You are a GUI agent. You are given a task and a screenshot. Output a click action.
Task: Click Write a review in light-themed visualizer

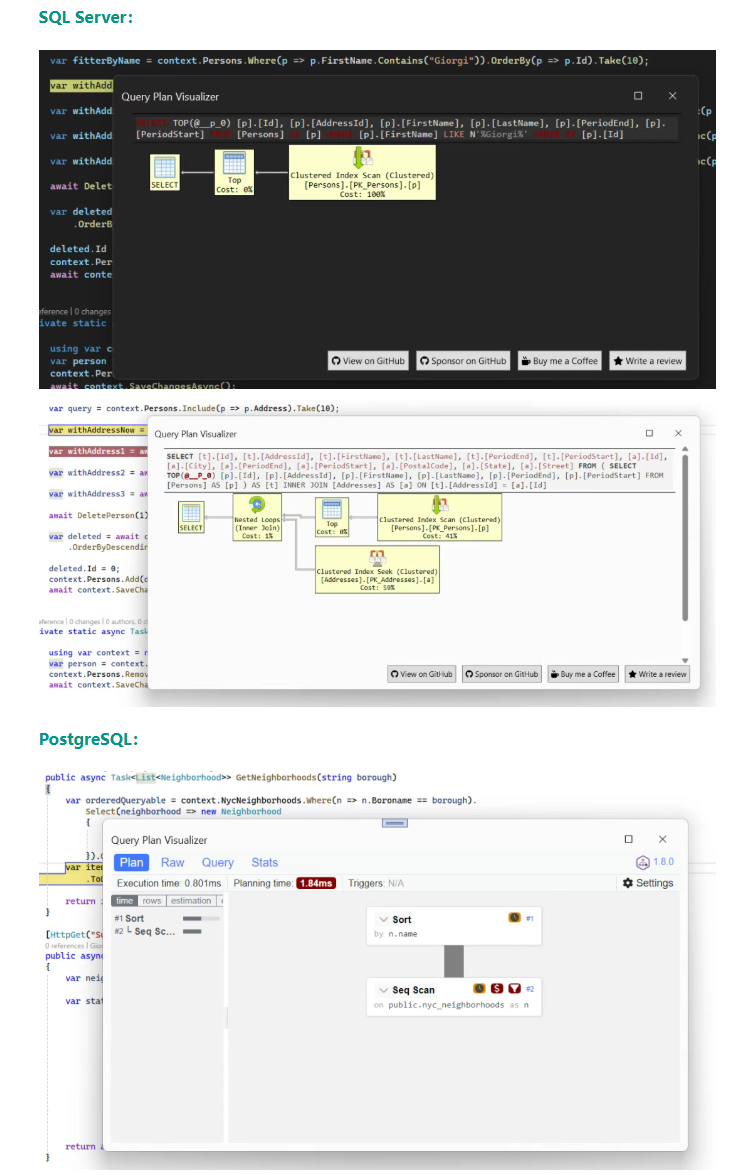coord(657,674)
